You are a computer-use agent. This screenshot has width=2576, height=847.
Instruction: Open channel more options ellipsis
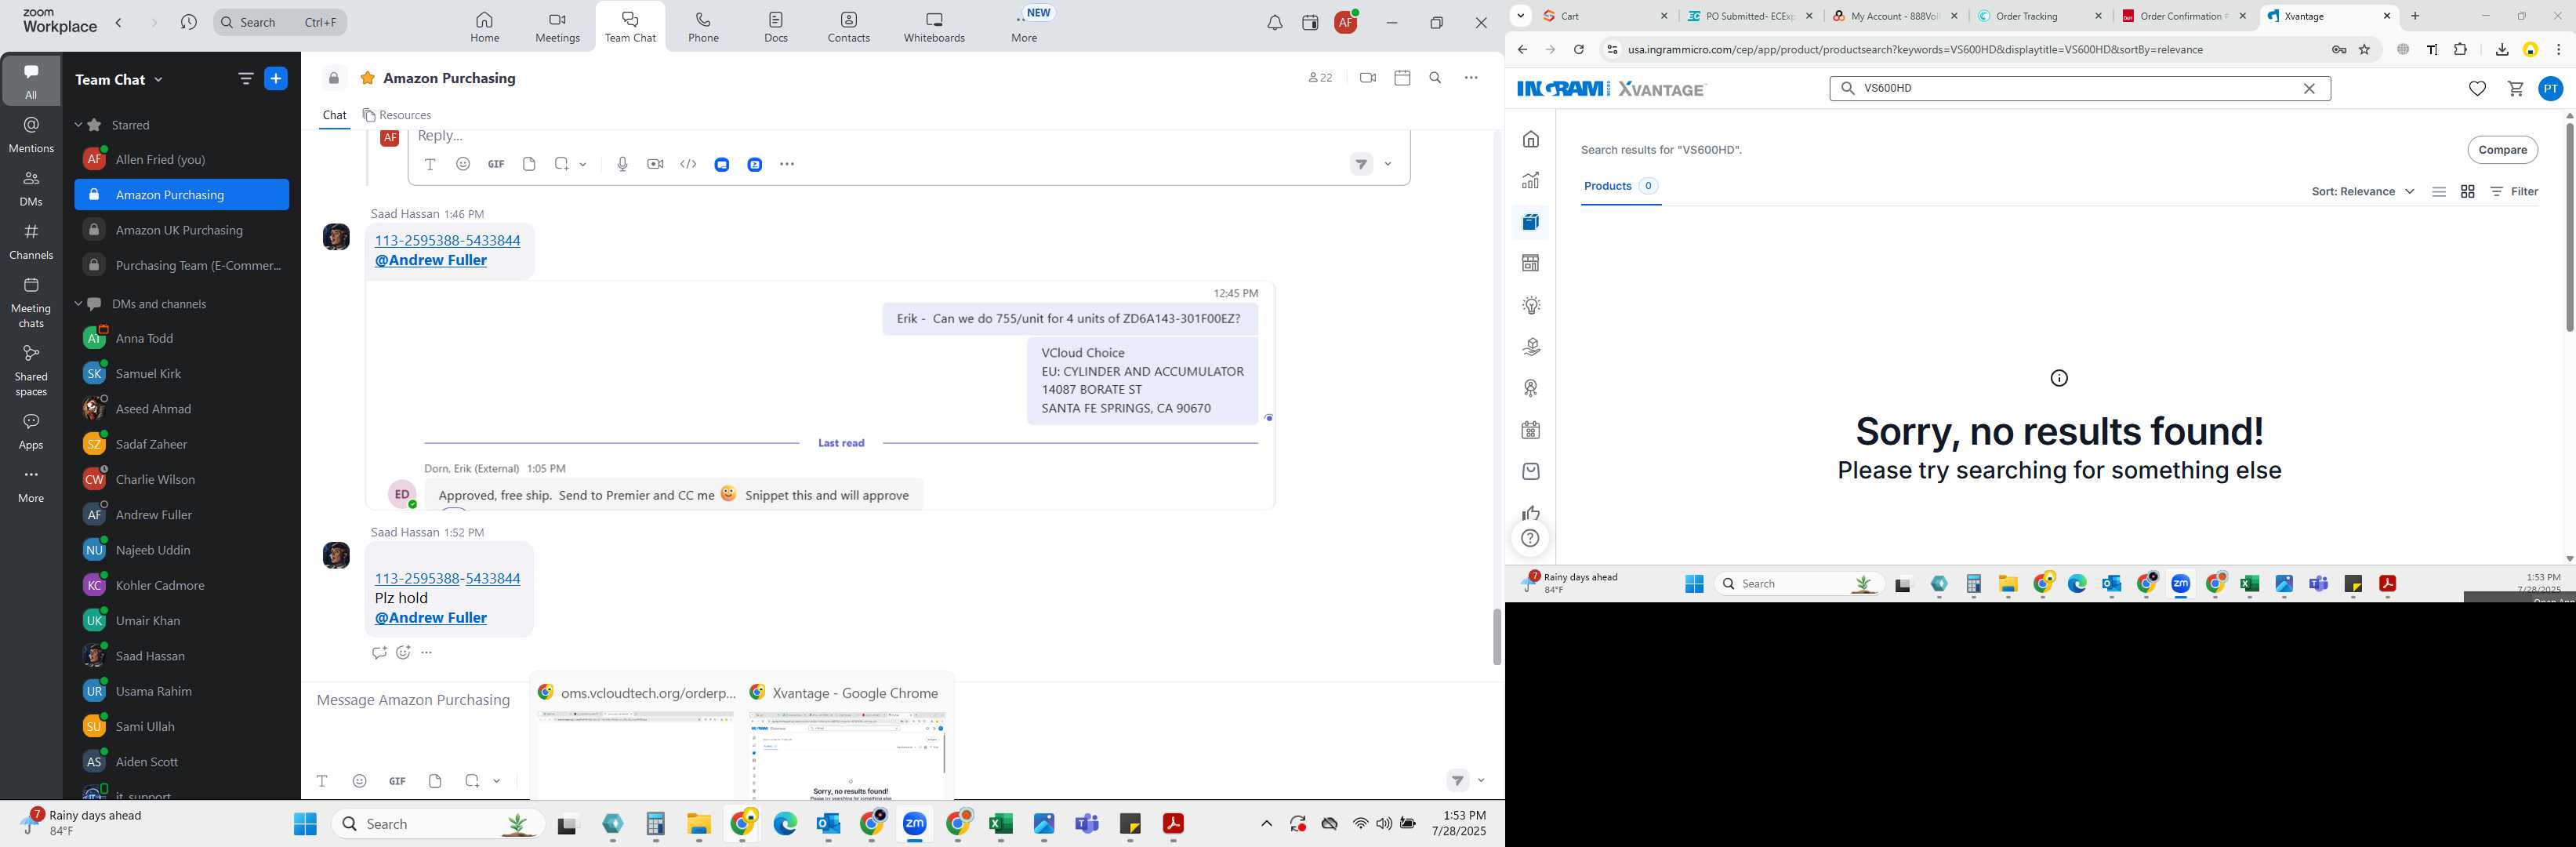[x=1470, y=78]
